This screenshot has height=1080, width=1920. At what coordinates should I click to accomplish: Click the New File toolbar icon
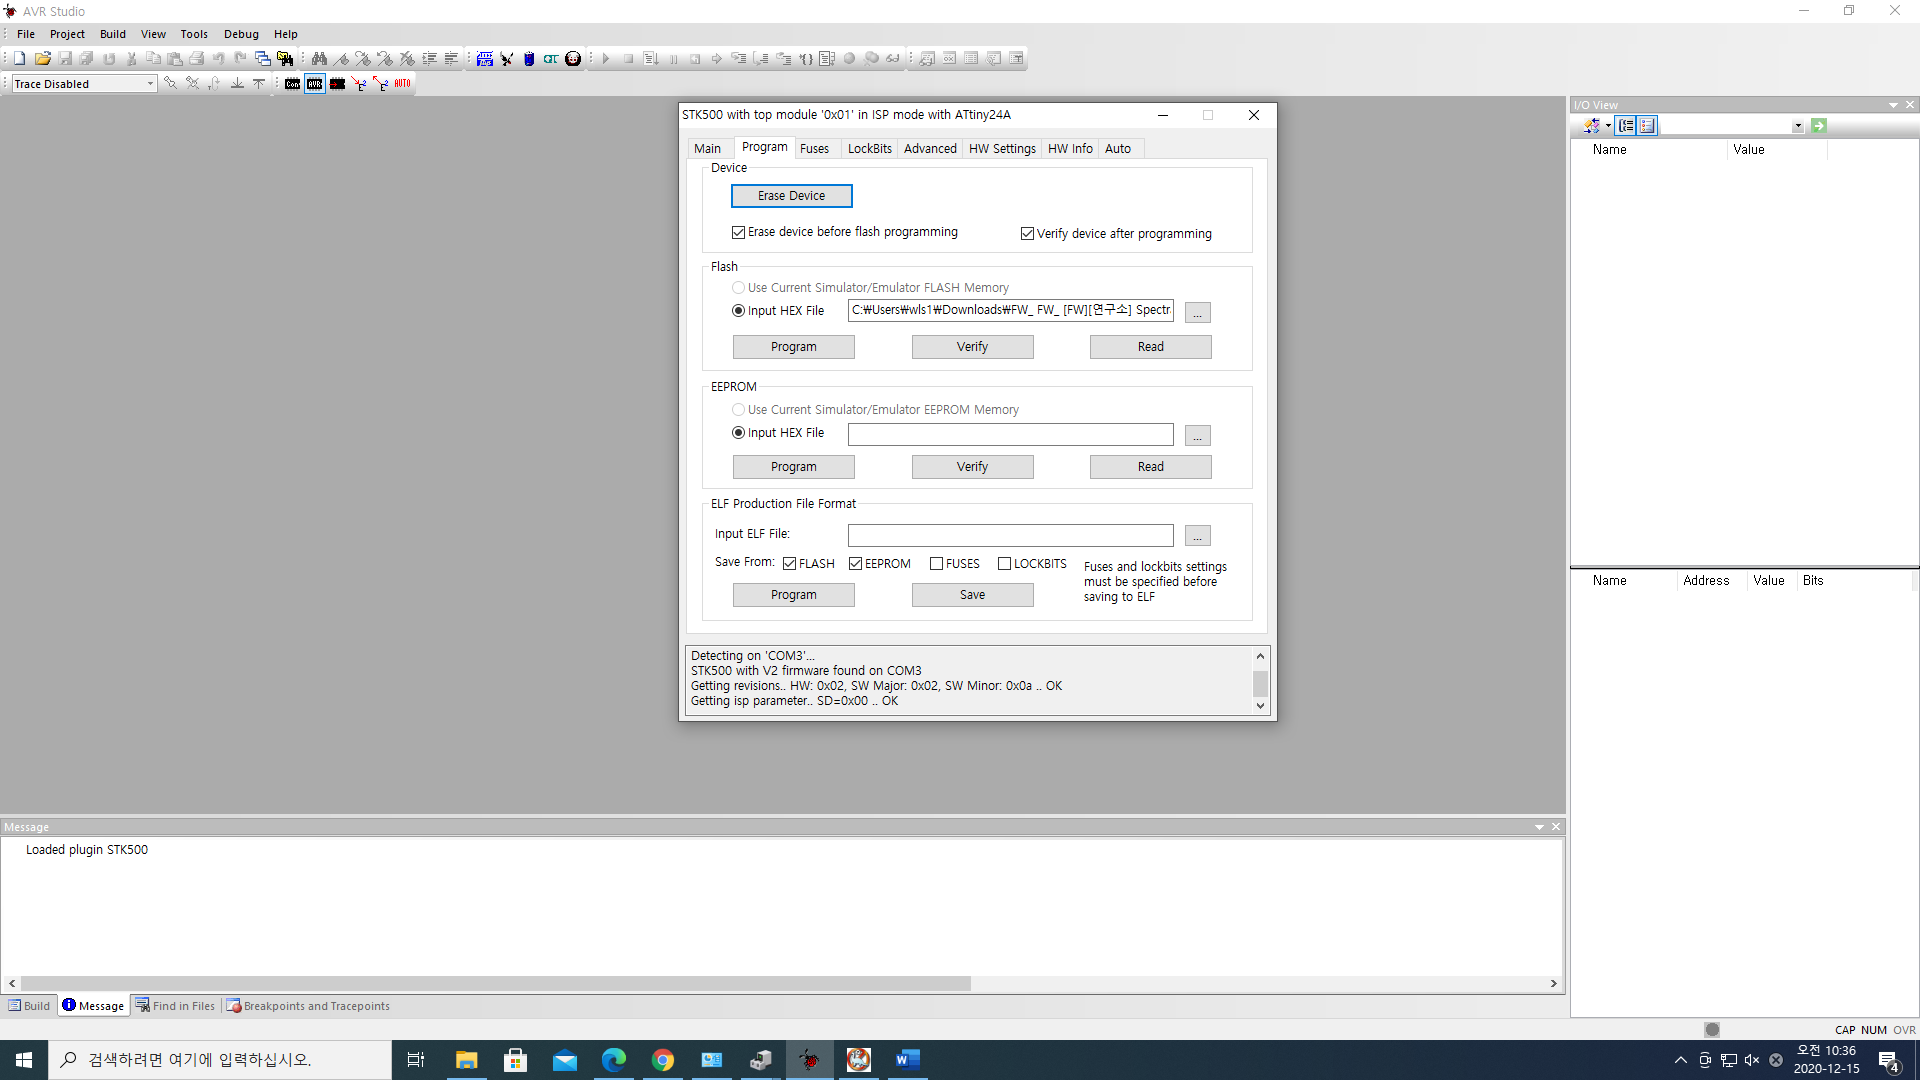tap(19, 59)
